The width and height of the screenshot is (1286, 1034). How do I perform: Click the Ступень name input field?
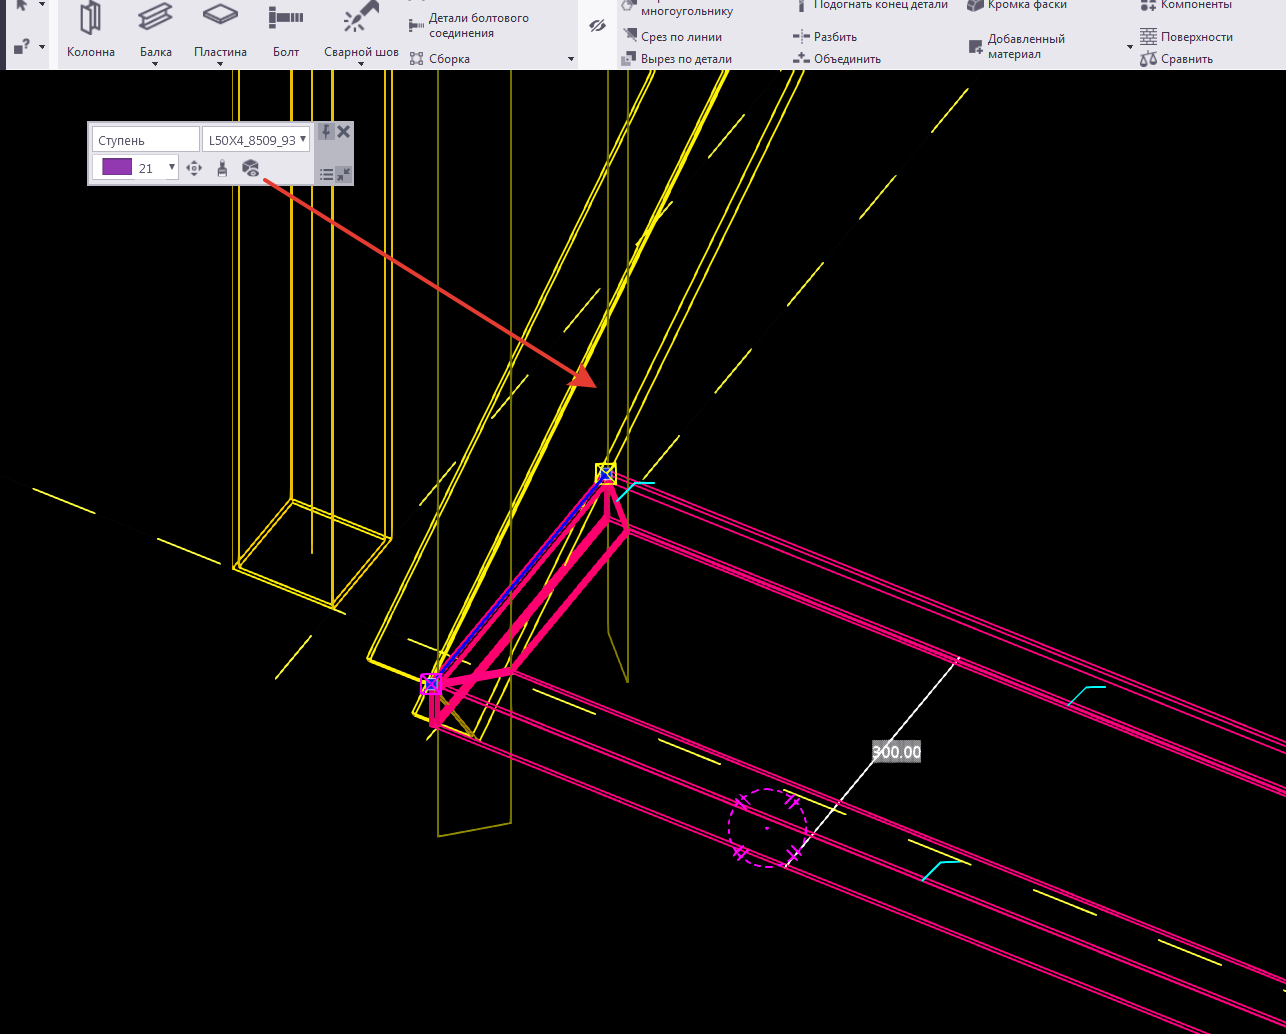(x=145, y=140)
